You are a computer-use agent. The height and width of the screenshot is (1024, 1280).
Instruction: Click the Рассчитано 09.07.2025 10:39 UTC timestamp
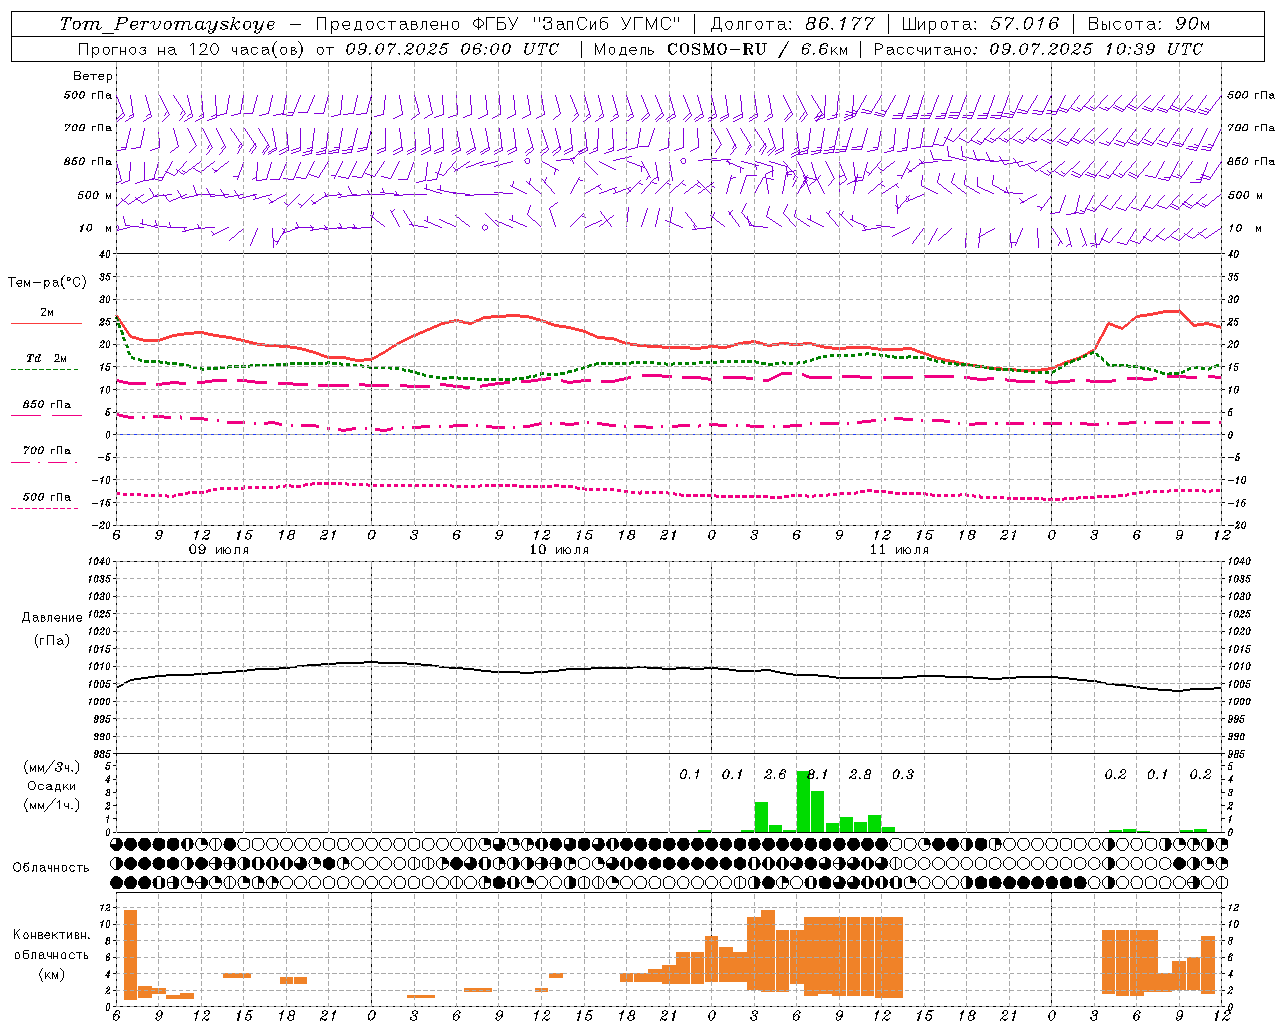(x=1038, y=49)
